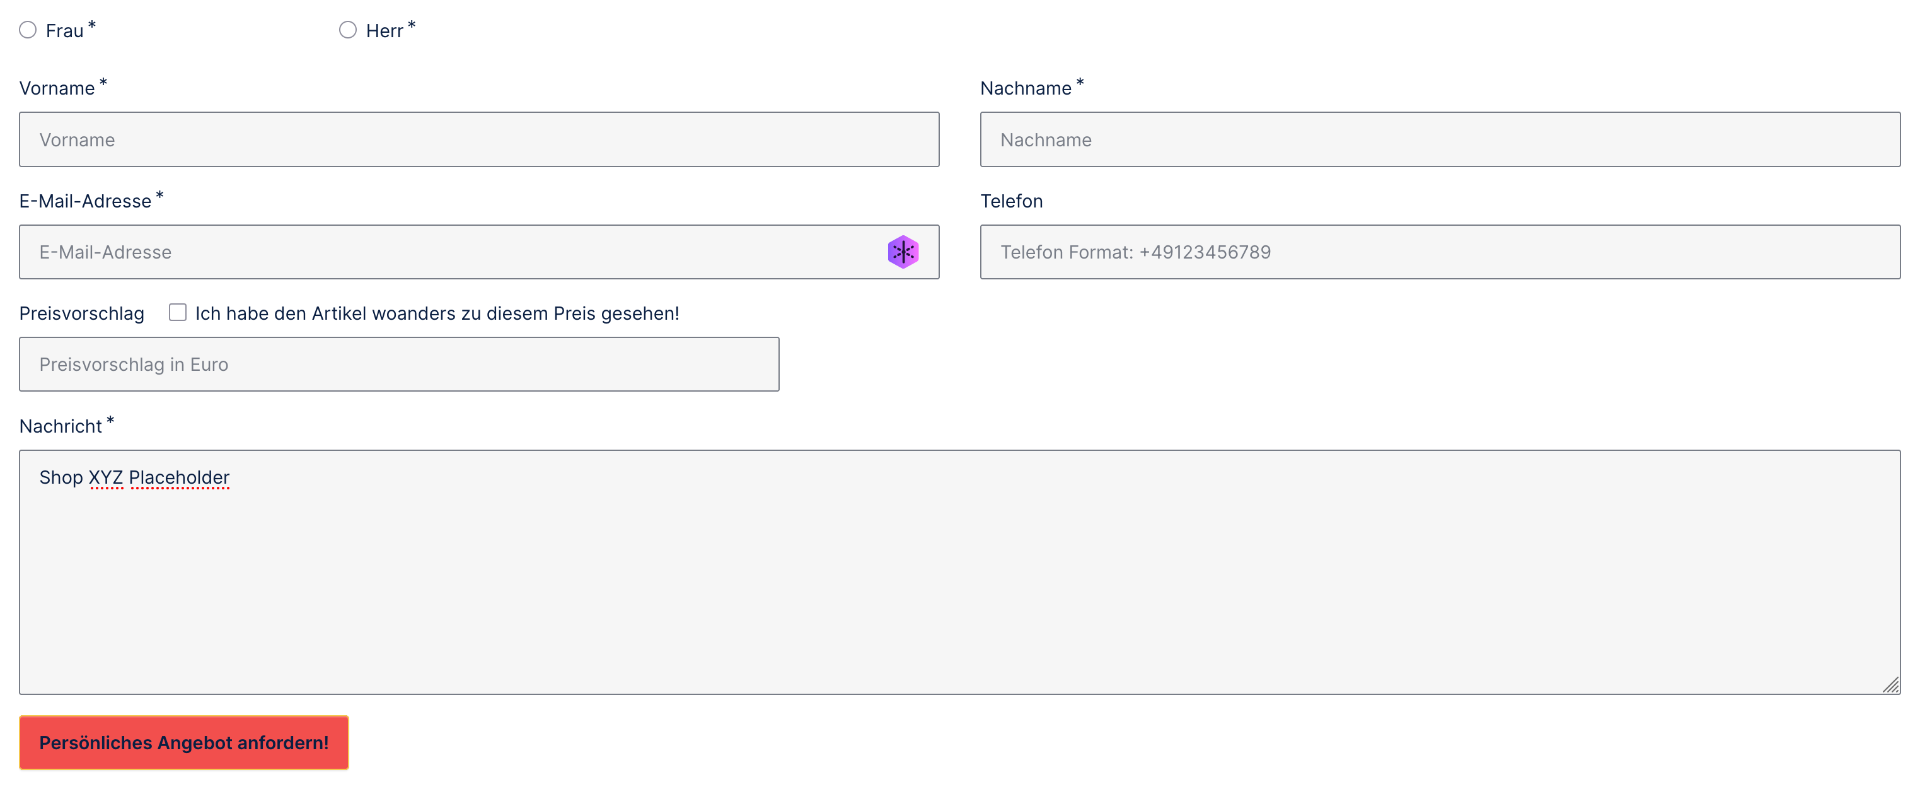The width and height of the screenshot is (1920, 811).
Task: Focus the Vorname text input box
Action: click(478, 140)
